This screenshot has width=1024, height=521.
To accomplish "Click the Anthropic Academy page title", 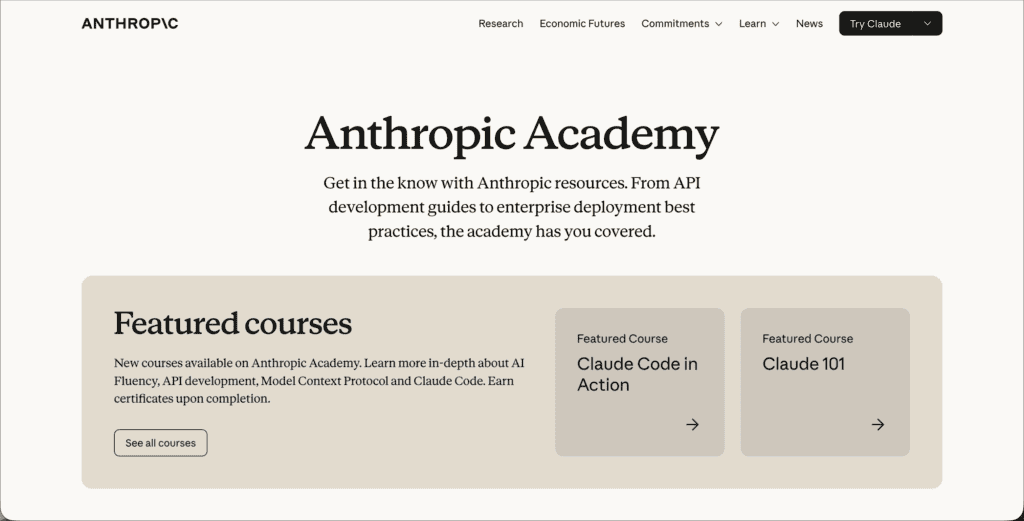I will click(x=512, y=134).
